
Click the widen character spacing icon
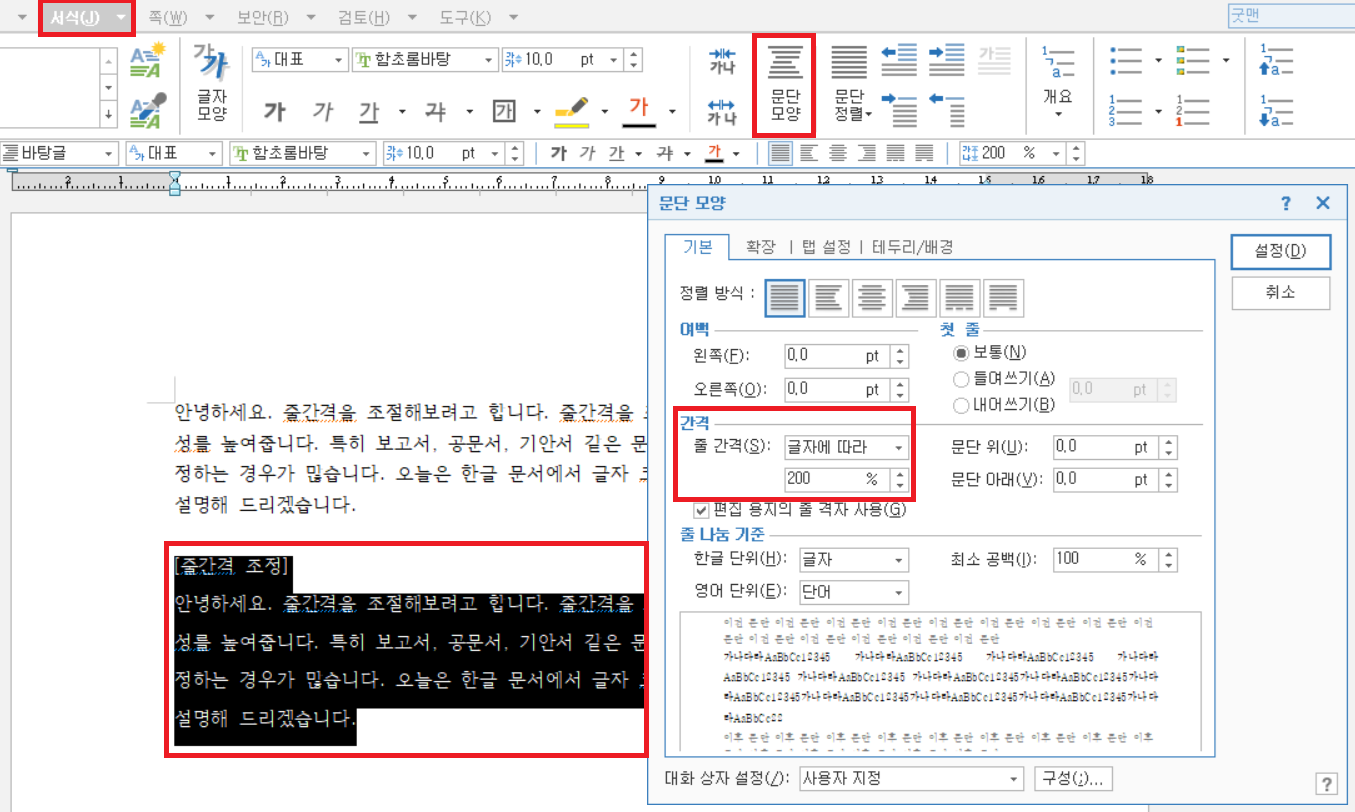(722, 111)
